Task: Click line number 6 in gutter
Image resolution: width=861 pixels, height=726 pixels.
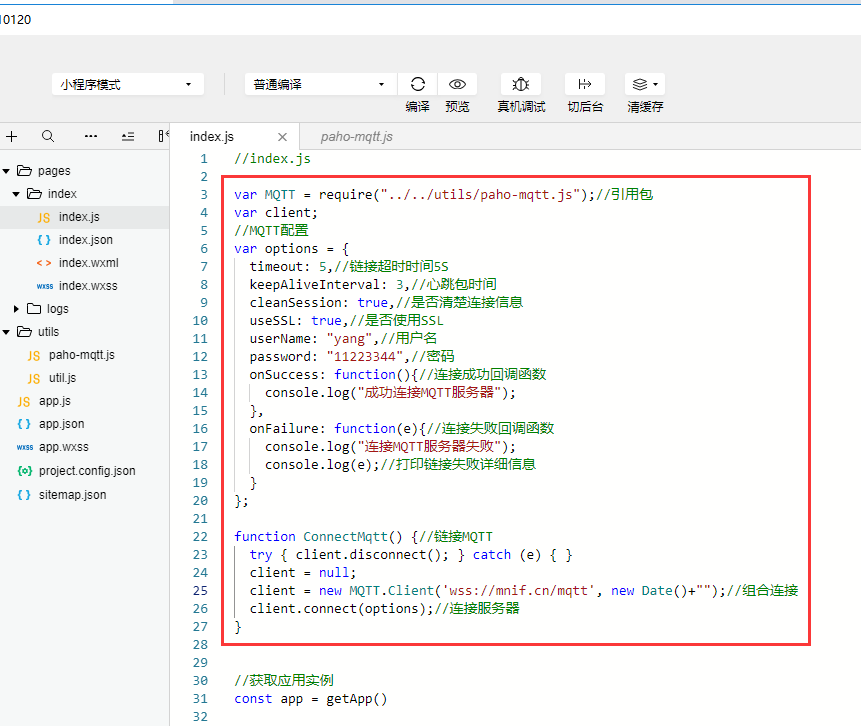Action: click(x=204, y=249)
